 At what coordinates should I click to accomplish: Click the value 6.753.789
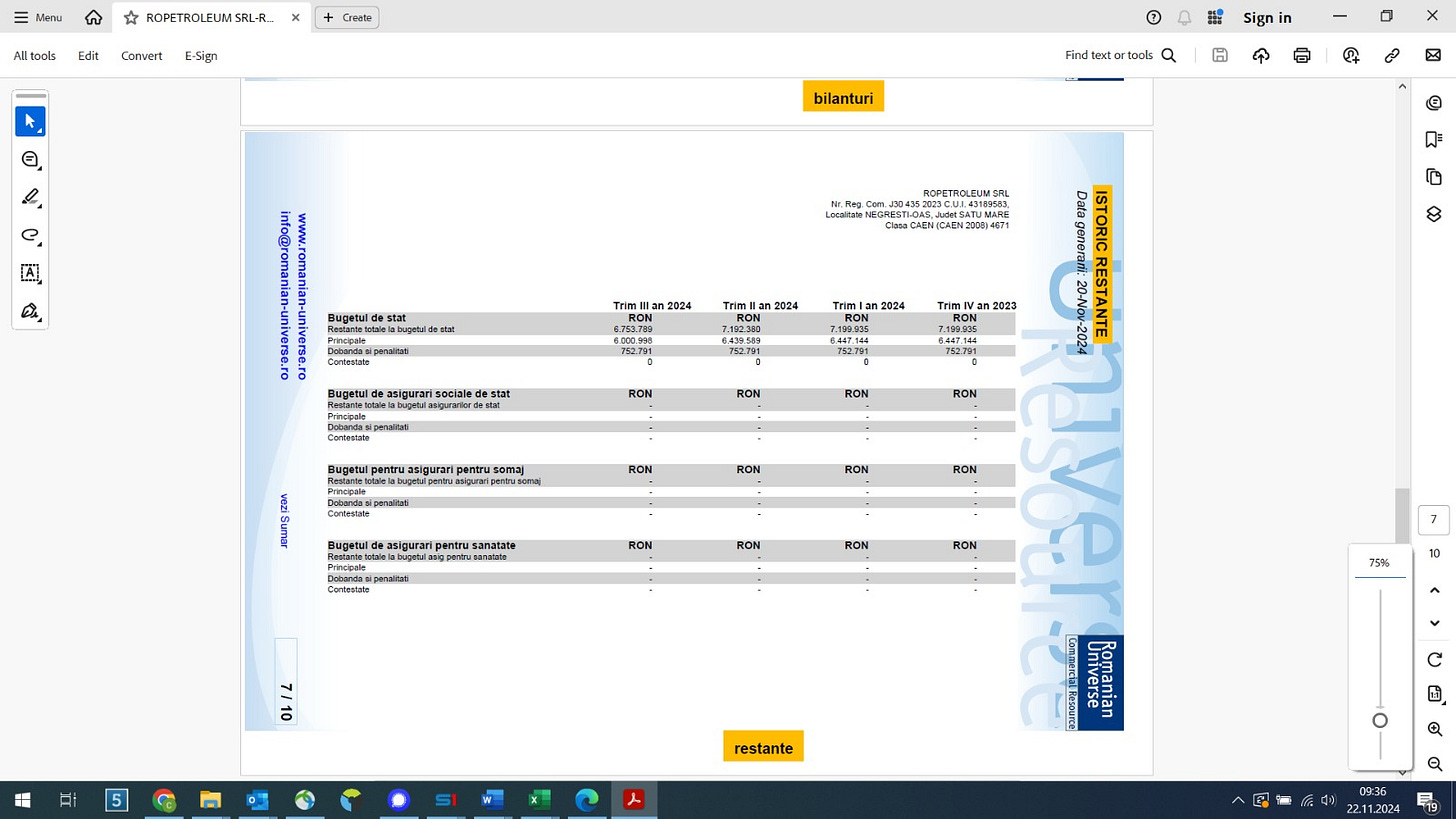[633, 329]
